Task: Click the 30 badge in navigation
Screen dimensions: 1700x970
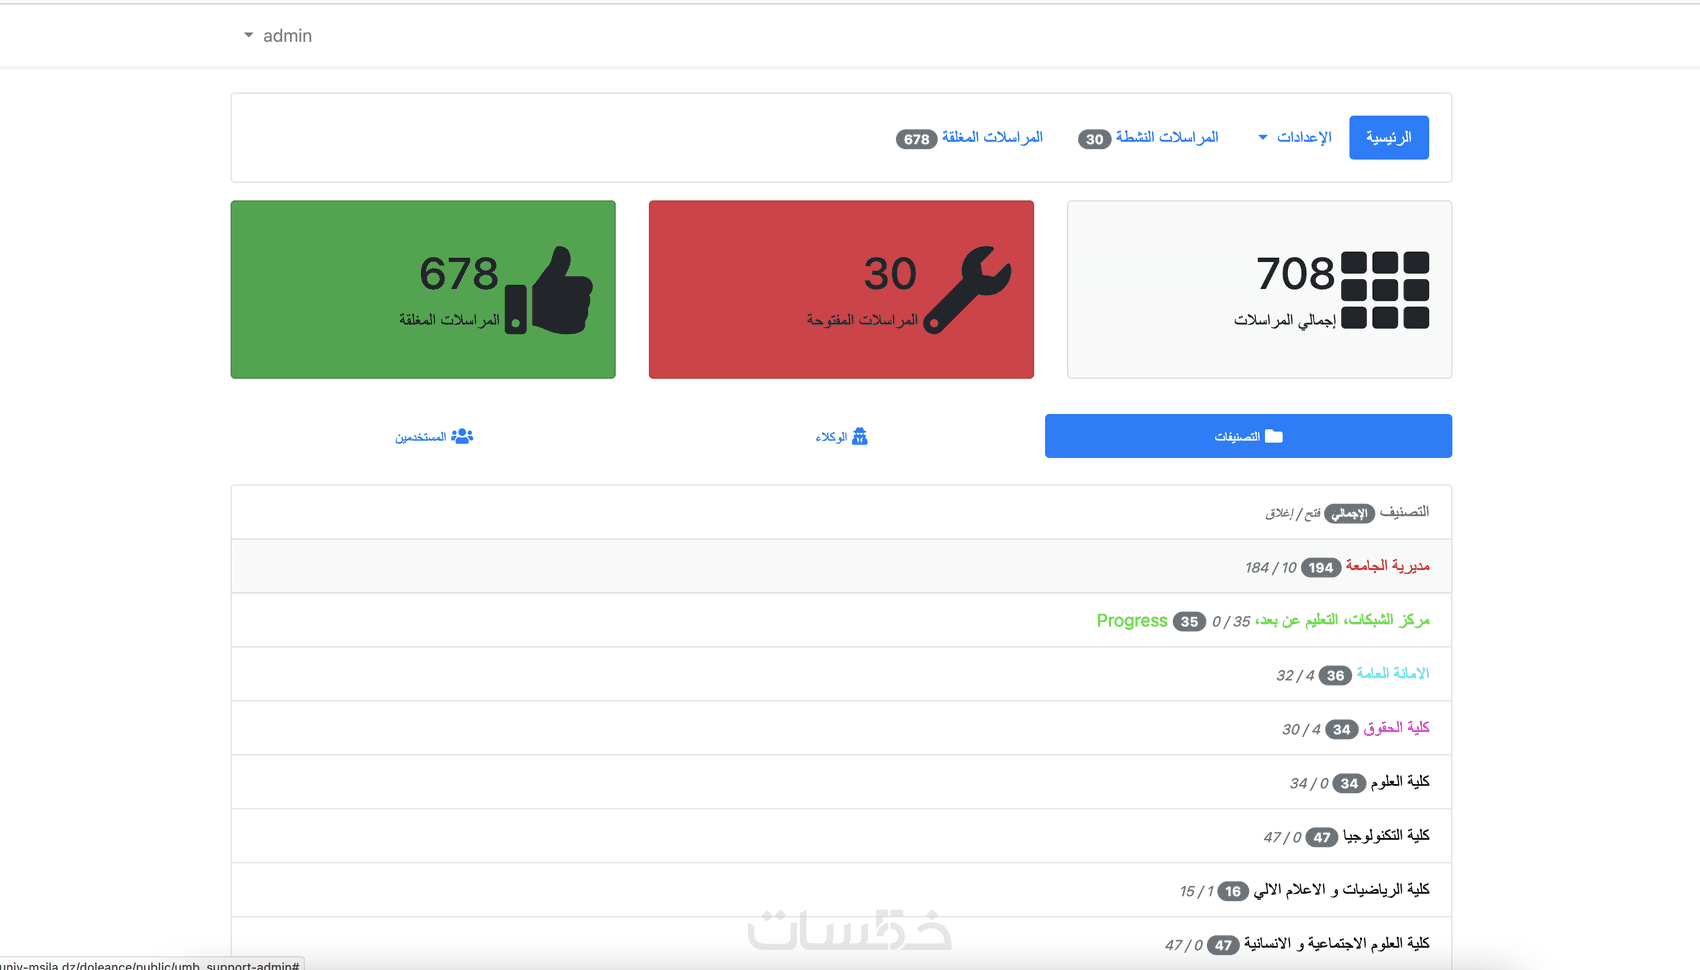Action: [x=1094, y=139]
